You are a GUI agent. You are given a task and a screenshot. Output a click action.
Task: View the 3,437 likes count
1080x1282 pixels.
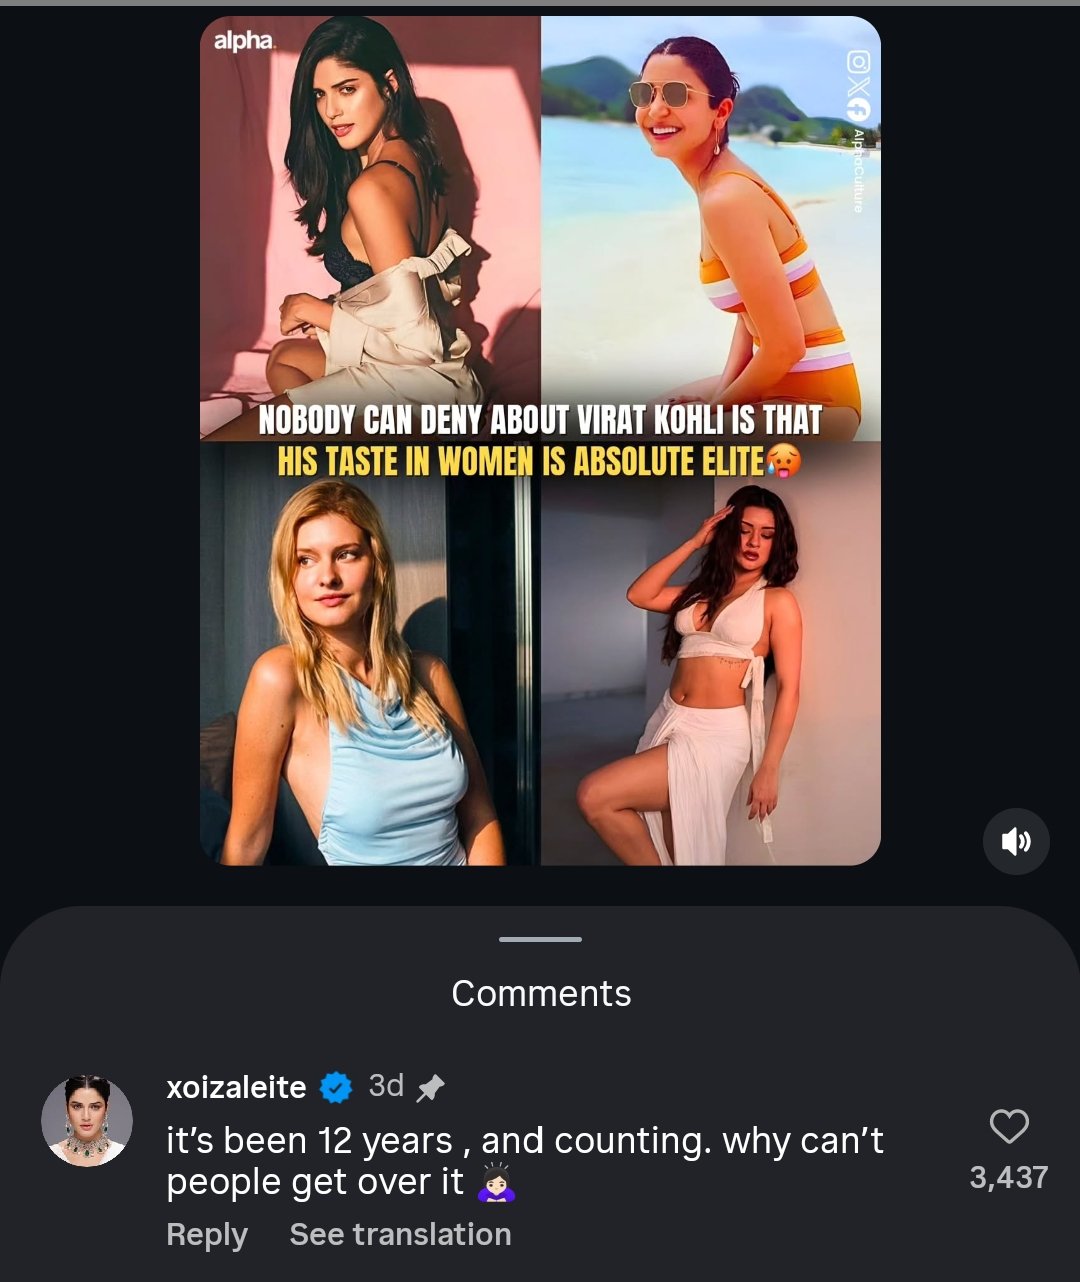click(1008, 1177)
